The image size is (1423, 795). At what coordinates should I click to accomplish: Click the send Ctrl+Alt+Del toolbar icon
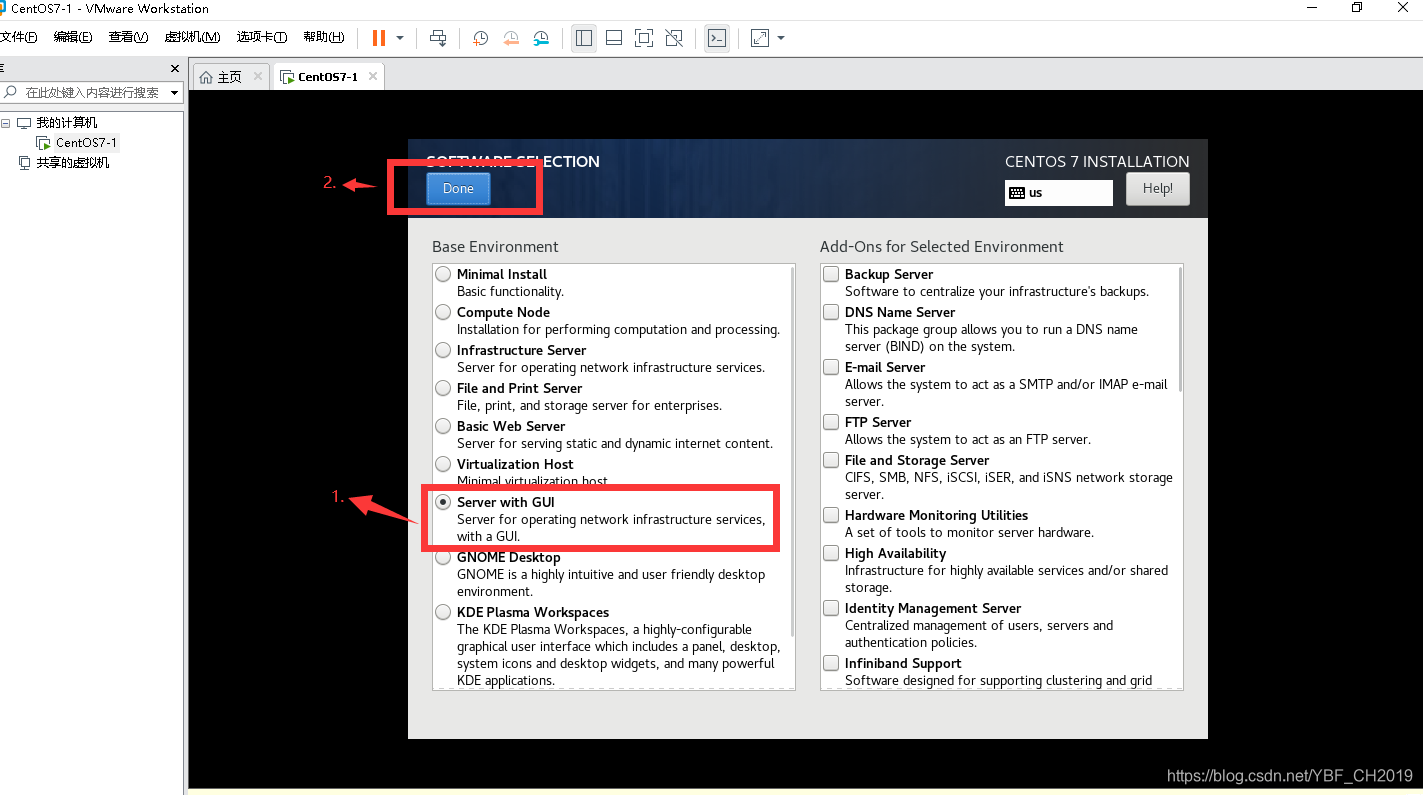(x=438, y=38)
